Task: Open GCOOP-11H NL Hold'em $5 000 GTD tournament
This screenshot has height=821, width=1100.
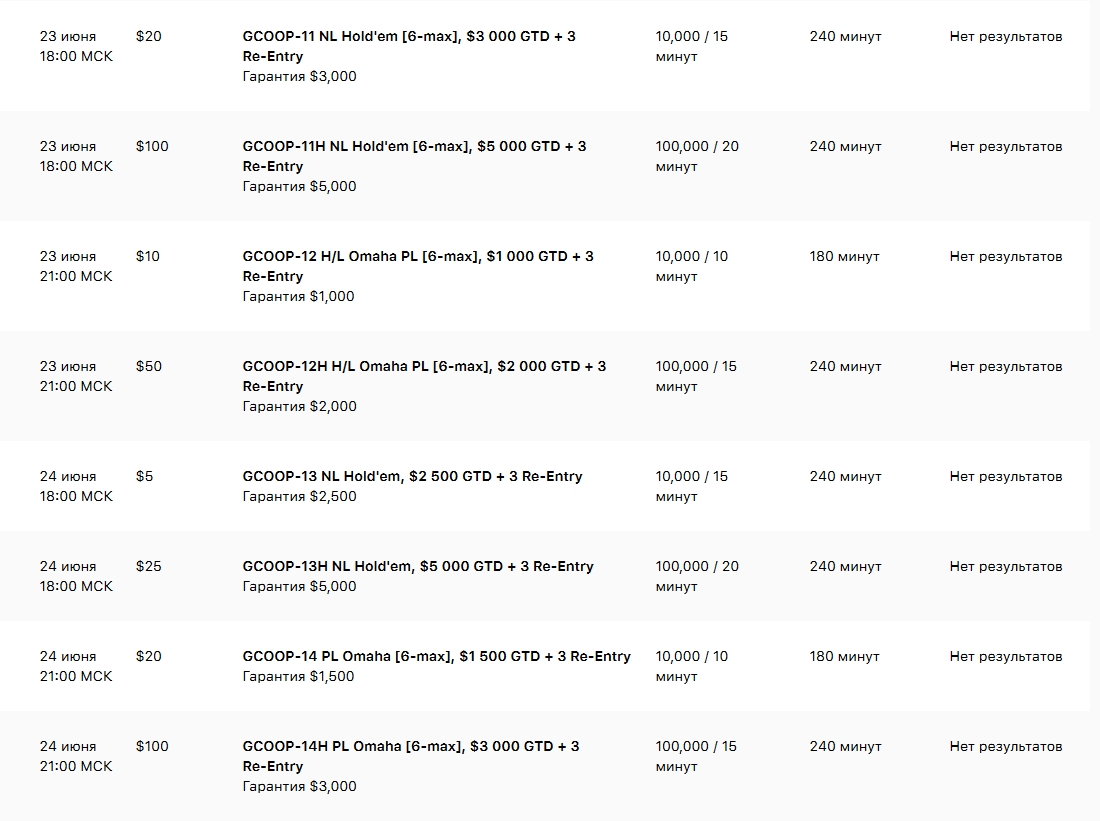Action: 415,156
